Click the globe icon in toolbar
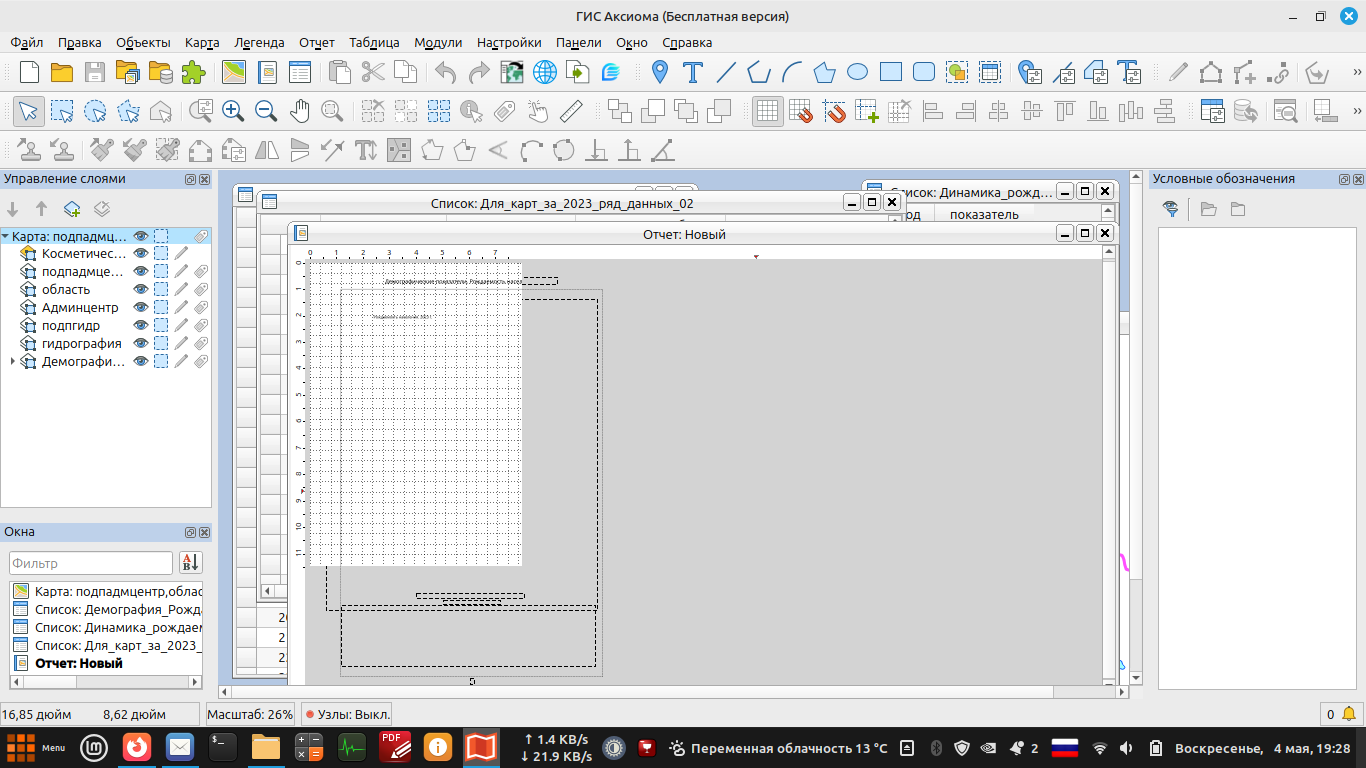1366x768 pixels. pos(545,72)
